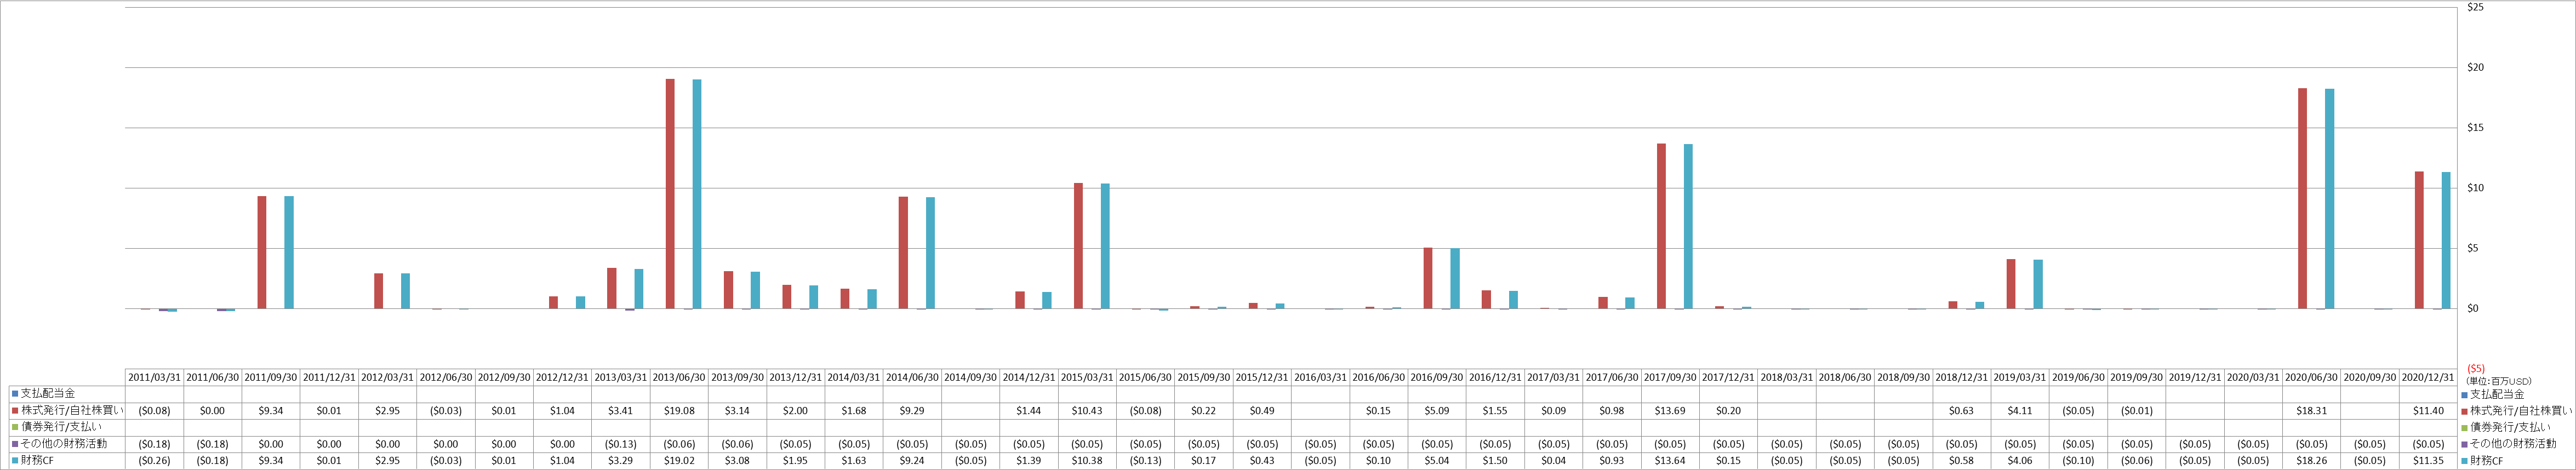2576x470 pixels.
Task: Click the ($0.10) 財務CF cell for 2019/06/30
Action: pos(2078,461)
